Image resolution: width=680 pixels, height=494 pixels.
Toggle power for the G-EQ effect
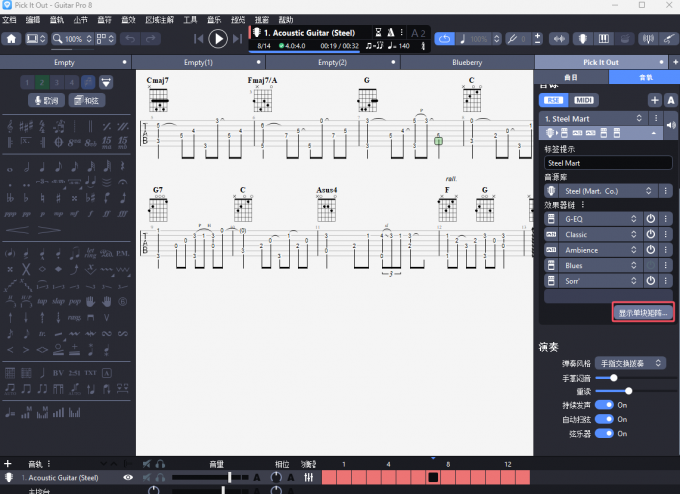pyautogui.click(x=649, y=219)
